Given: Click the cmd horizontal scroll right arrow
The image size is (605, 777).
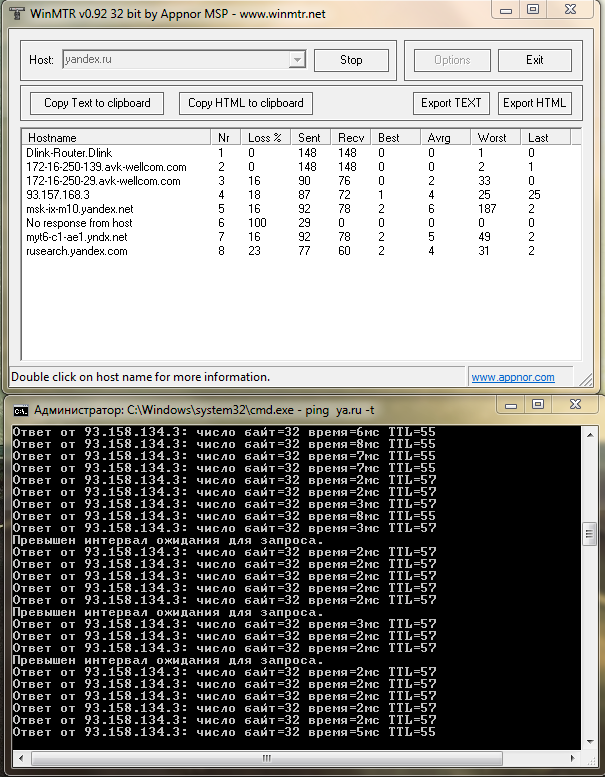Looking at the screenshot, I should 573,758.
